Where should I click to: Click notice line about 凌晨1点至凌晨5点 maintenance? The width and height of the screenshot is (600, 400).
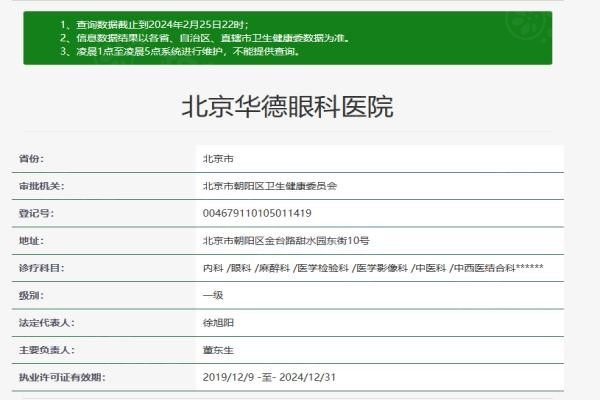(180, 51)
